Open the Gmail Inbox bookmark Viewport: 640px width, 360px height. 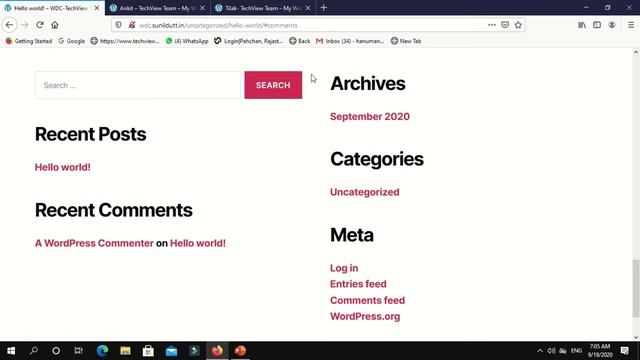350,41
